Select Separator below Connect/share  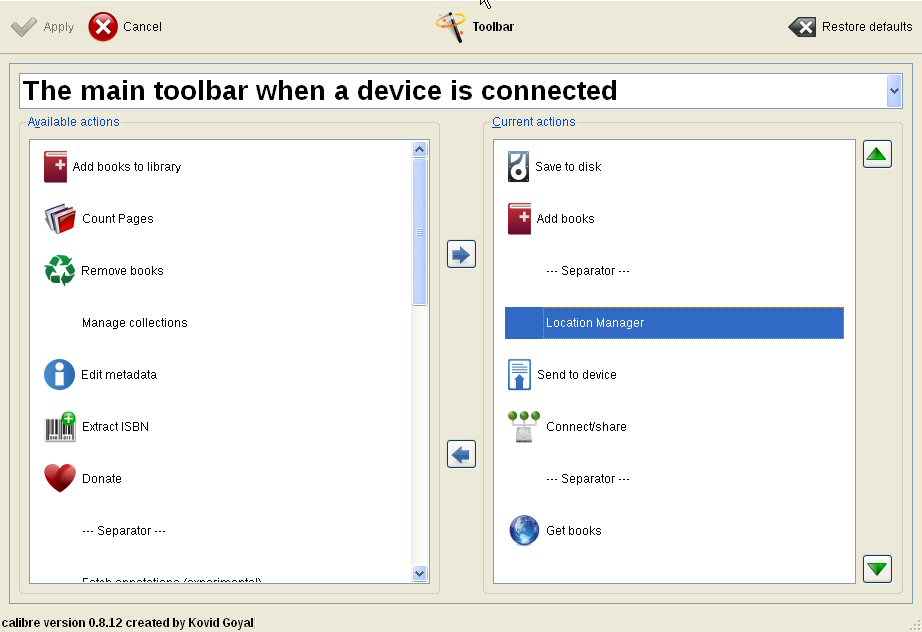pyautogui.click(x=587, y=479)
